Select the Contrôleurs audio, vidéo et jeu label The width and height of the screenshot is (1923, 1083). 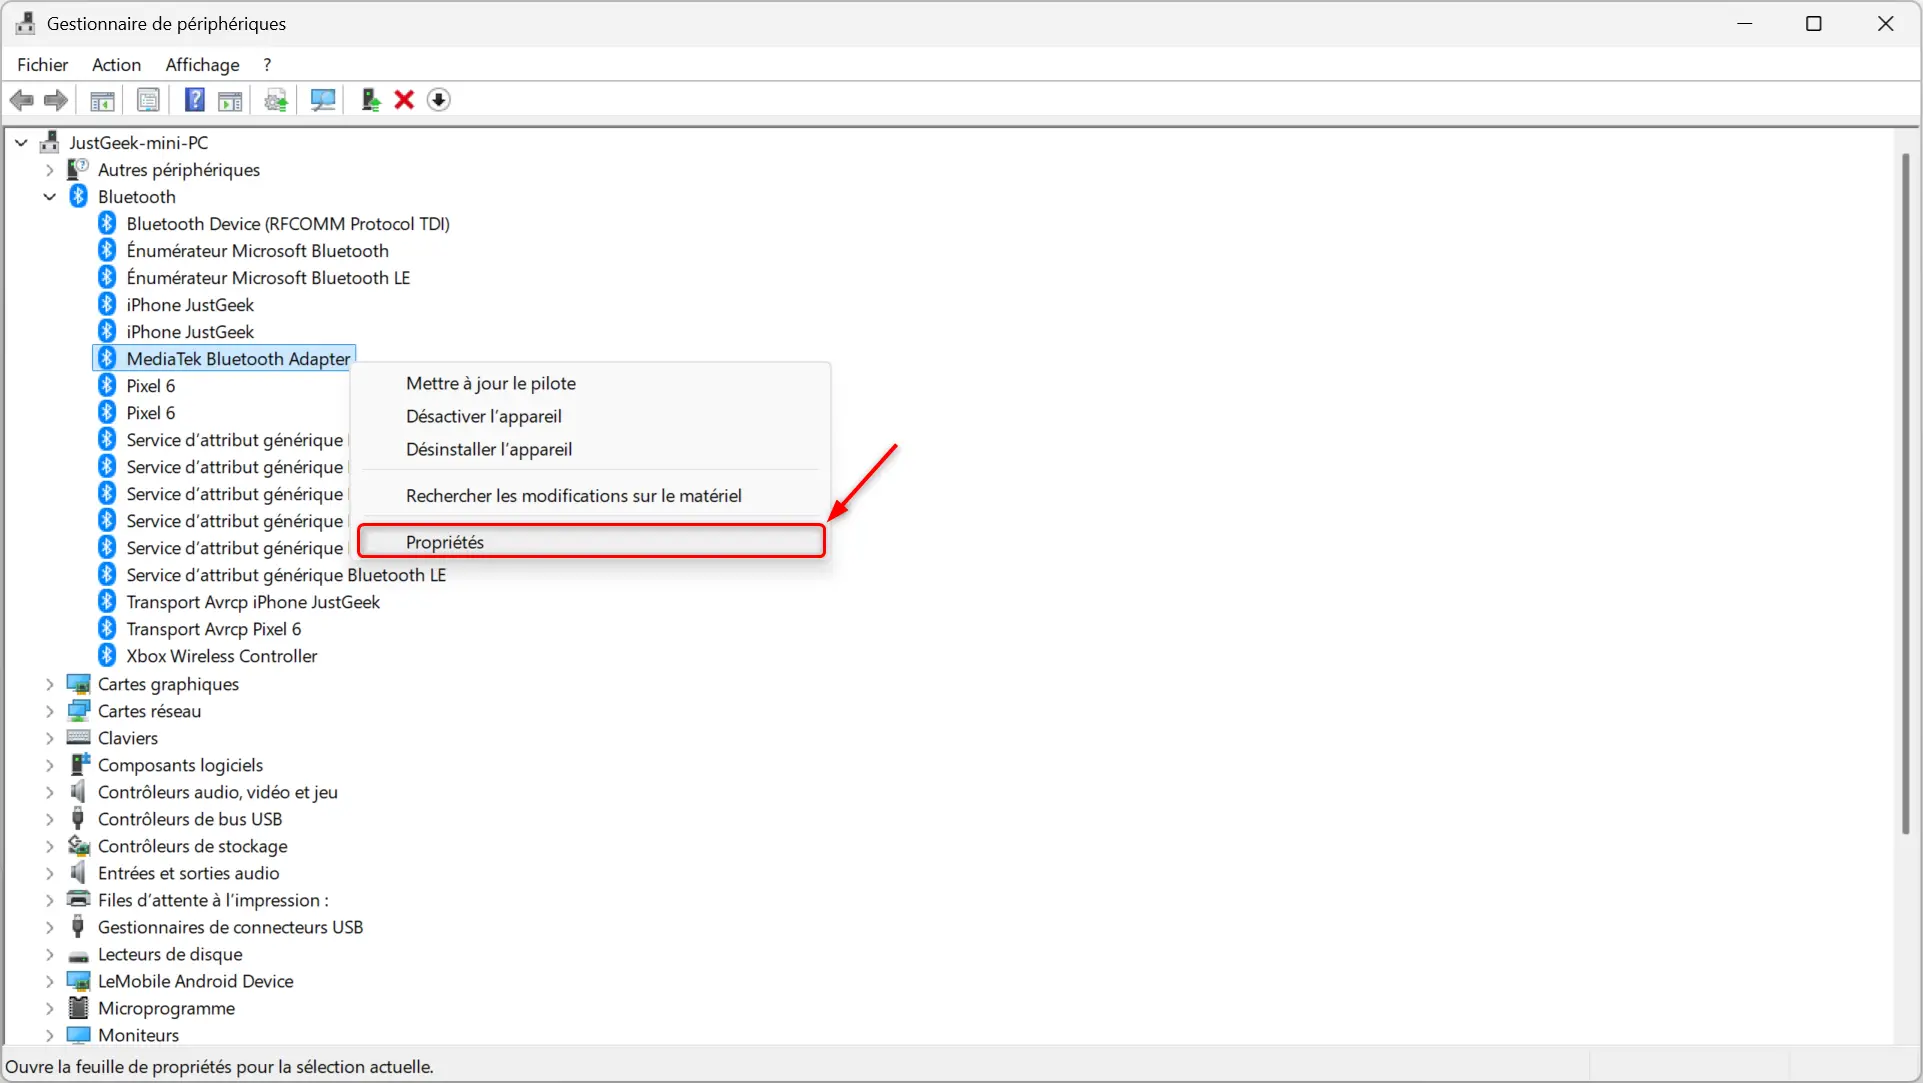(x=218, y=792)
